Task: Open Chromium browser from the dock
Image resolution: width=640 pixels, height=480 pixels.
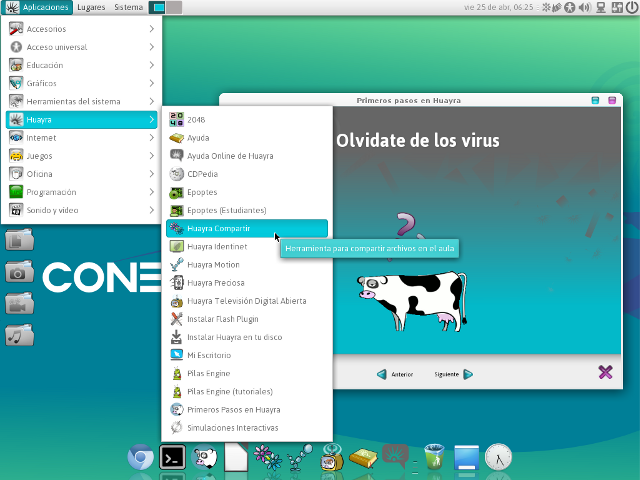Action: coord(140,457)
